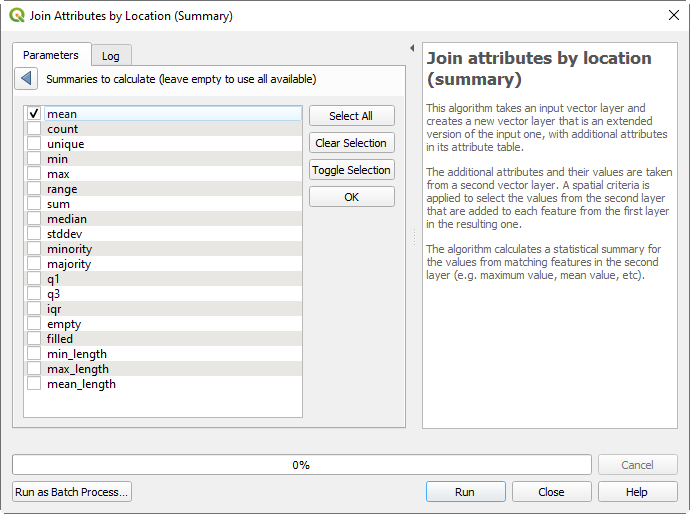Collapse the help panel with small arrow
This screenshot has width=690, height=514.
click(x=412, y=48)
